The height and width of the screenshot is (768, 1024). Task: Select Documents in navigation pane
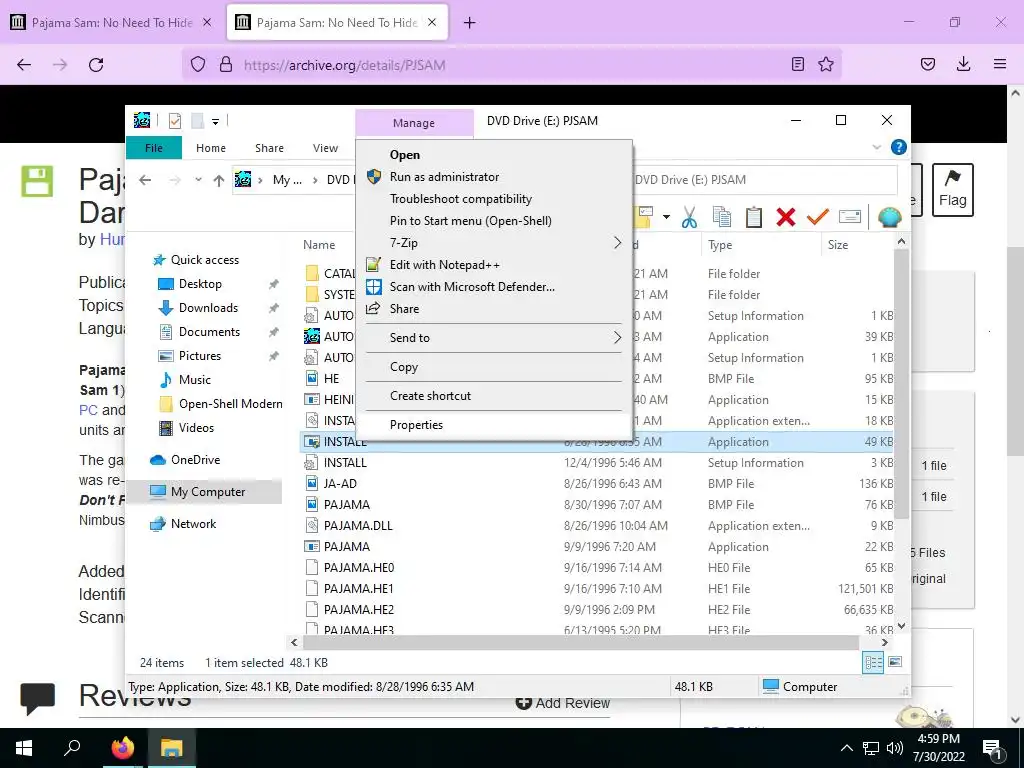pos(209,332)
